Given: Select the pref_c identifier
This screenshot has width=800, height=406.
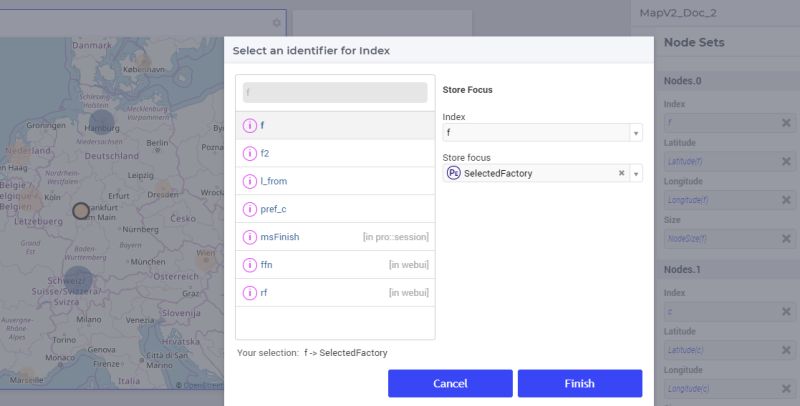Looking at the screenshot, I should [x=335, y=209].
